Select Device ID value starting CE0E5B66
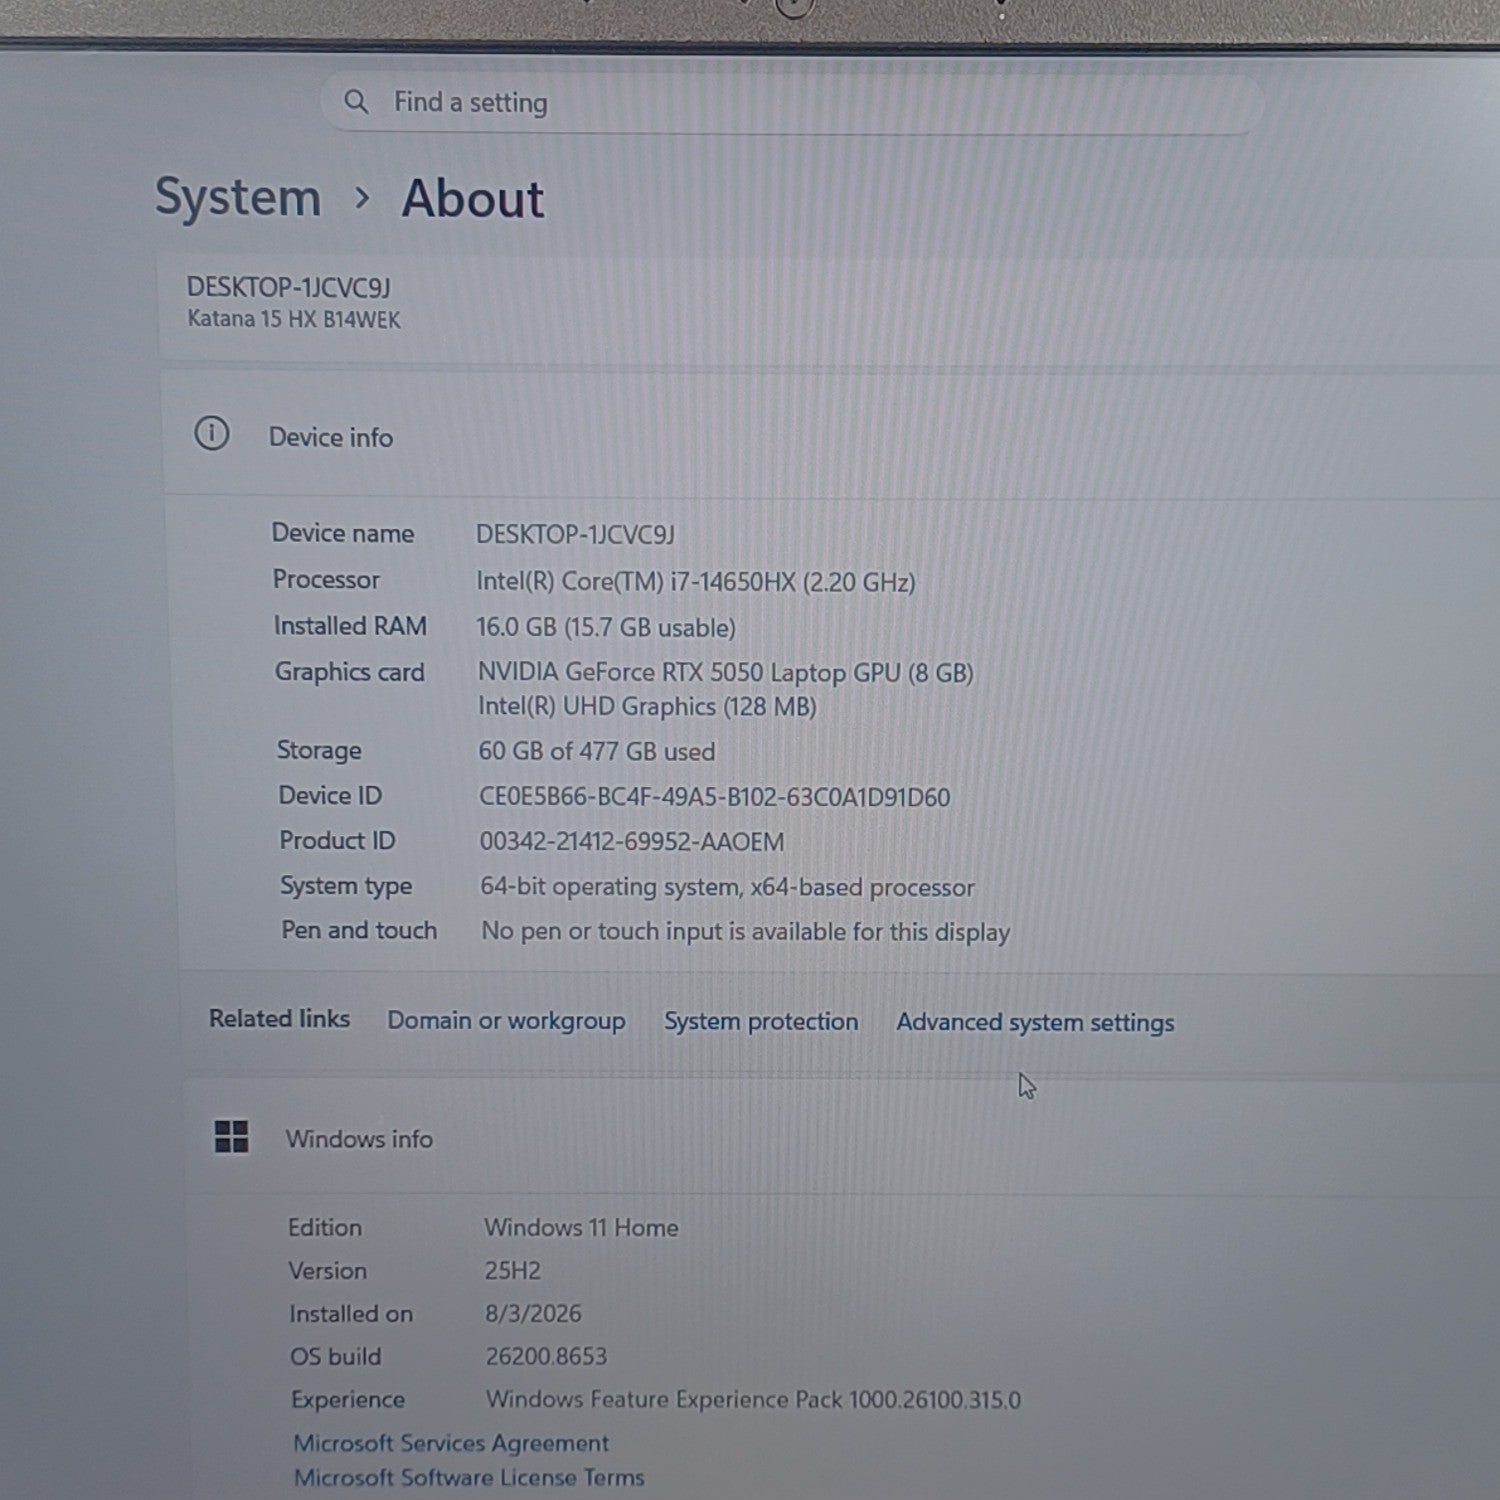The height and width of the screenshot is (1500, 1500). point(715,798)
